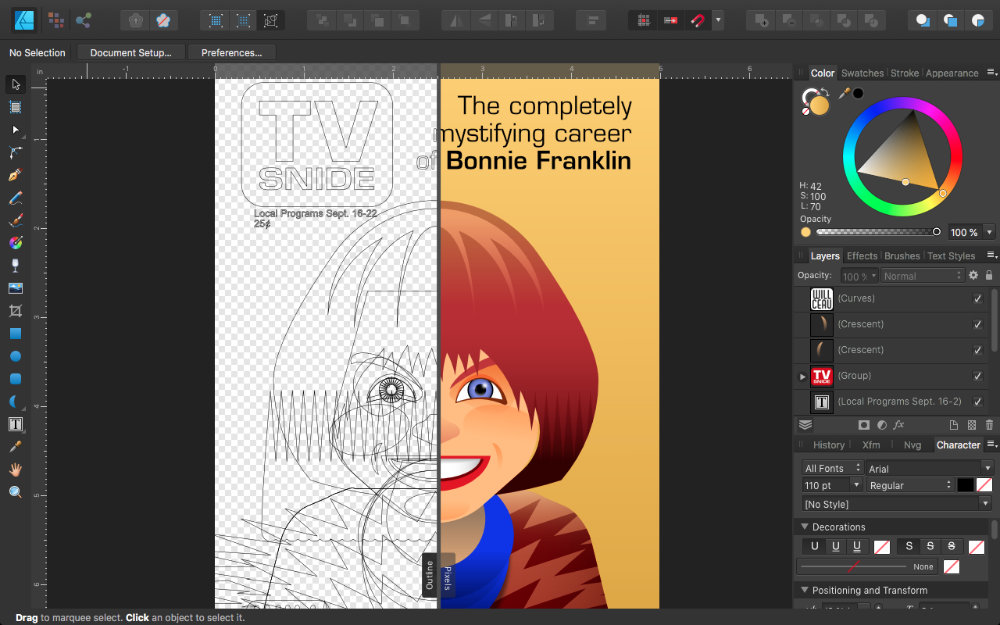Select the Pen tool in the left toolbar
The width and height of the screenshot is (1000, 625).
[15, 174]
